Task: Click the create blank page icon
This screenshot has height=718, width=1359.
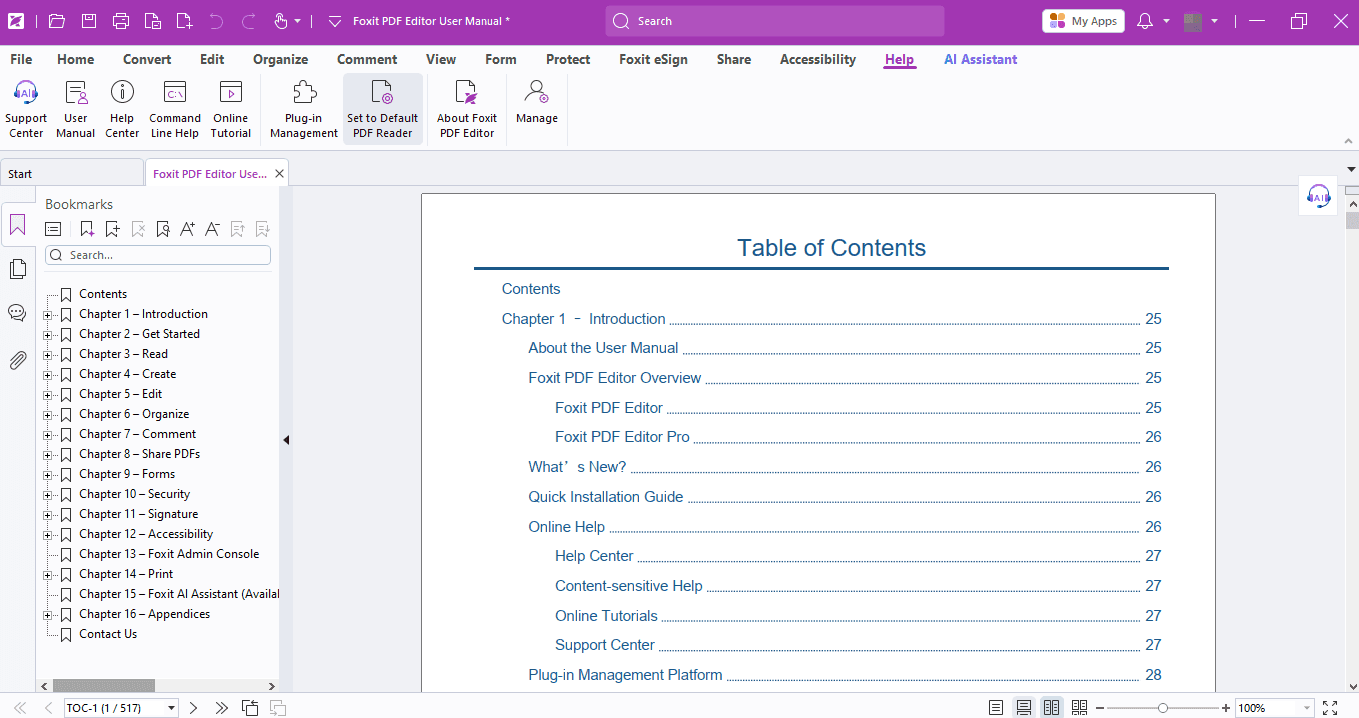Action: (184, 21)
